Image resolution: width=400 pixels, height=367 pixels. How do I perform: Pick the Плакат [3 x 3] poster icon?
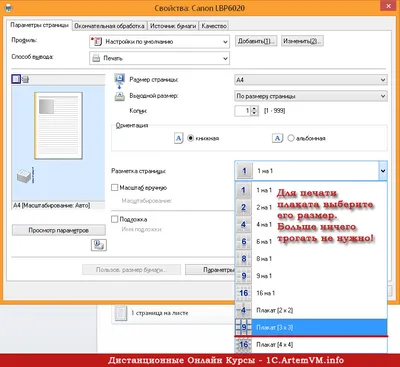point(244,327)
